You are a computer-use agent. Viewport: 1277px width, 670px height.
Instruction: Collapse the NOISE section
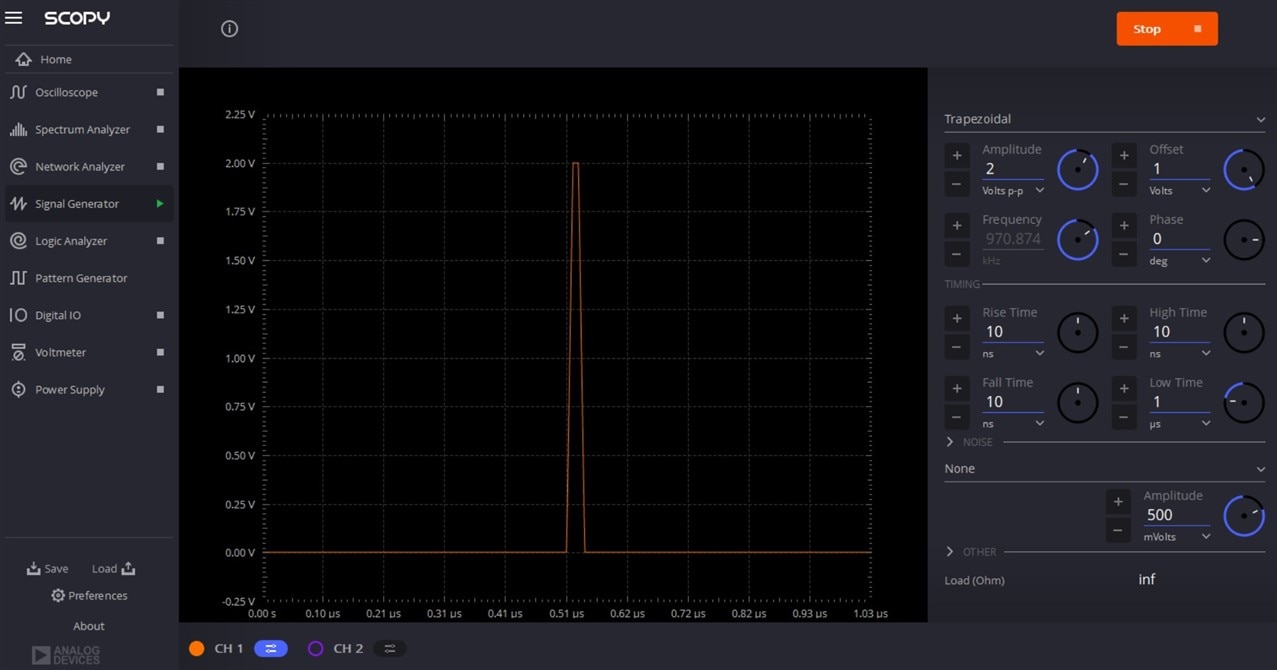[x=950, y=442]
